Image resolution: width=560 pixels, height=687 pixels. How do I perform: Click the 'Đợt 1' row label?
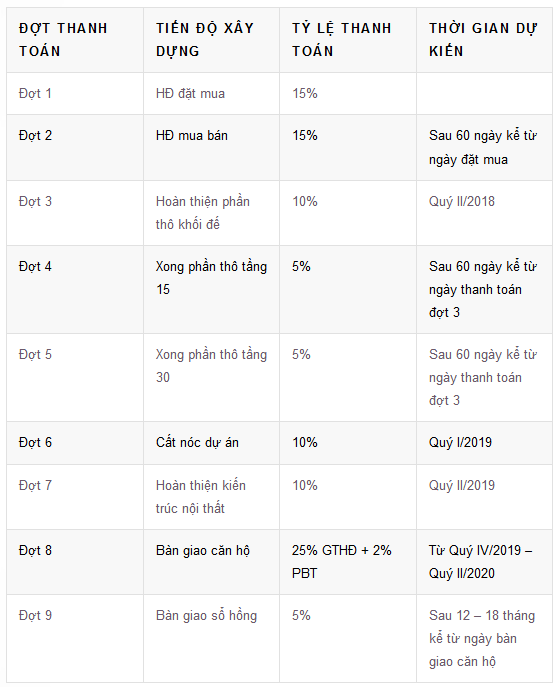[35, 93]
